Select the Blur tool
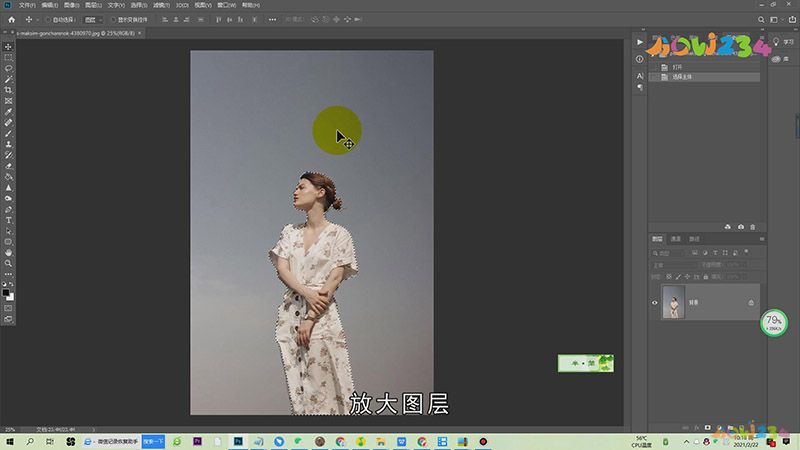Image resolution: width=800 pixels, height=450 pixels. (x=8, y=188)
